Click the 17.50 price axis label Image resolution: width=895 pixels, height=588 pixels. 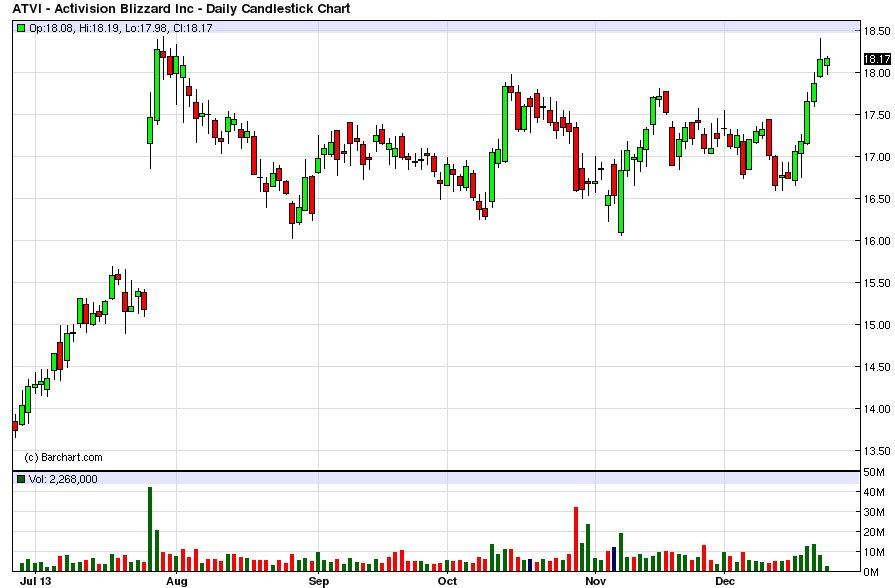(877, 115)
